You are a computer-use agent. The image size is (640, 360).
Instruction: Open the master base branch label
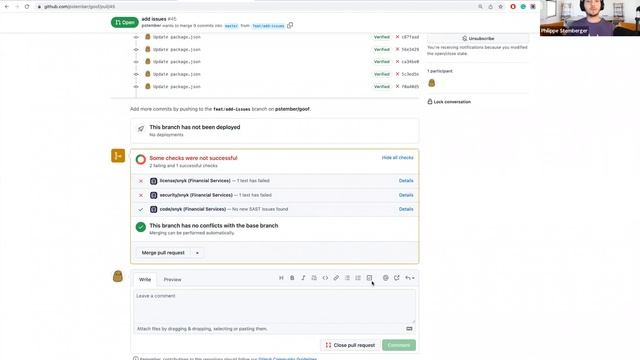(231, 26)
